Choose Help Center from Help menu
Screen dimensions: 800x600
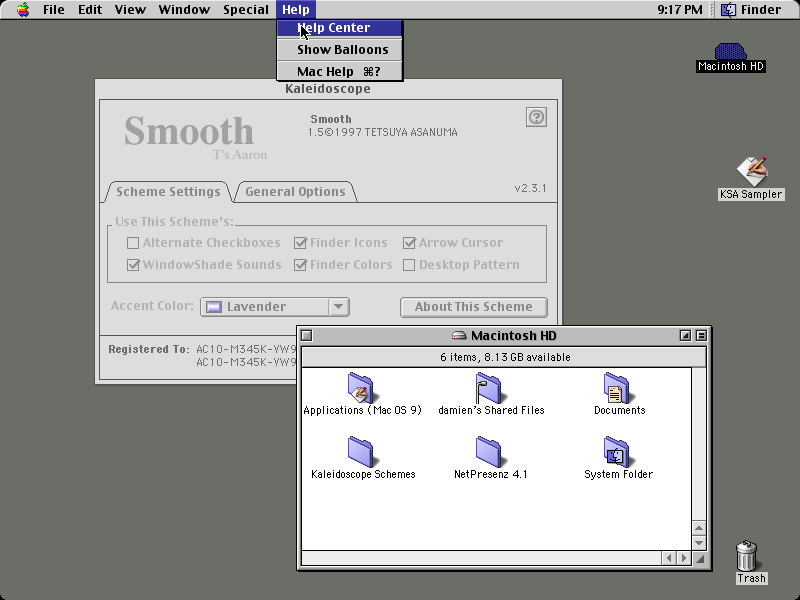[x=340, y=28]
